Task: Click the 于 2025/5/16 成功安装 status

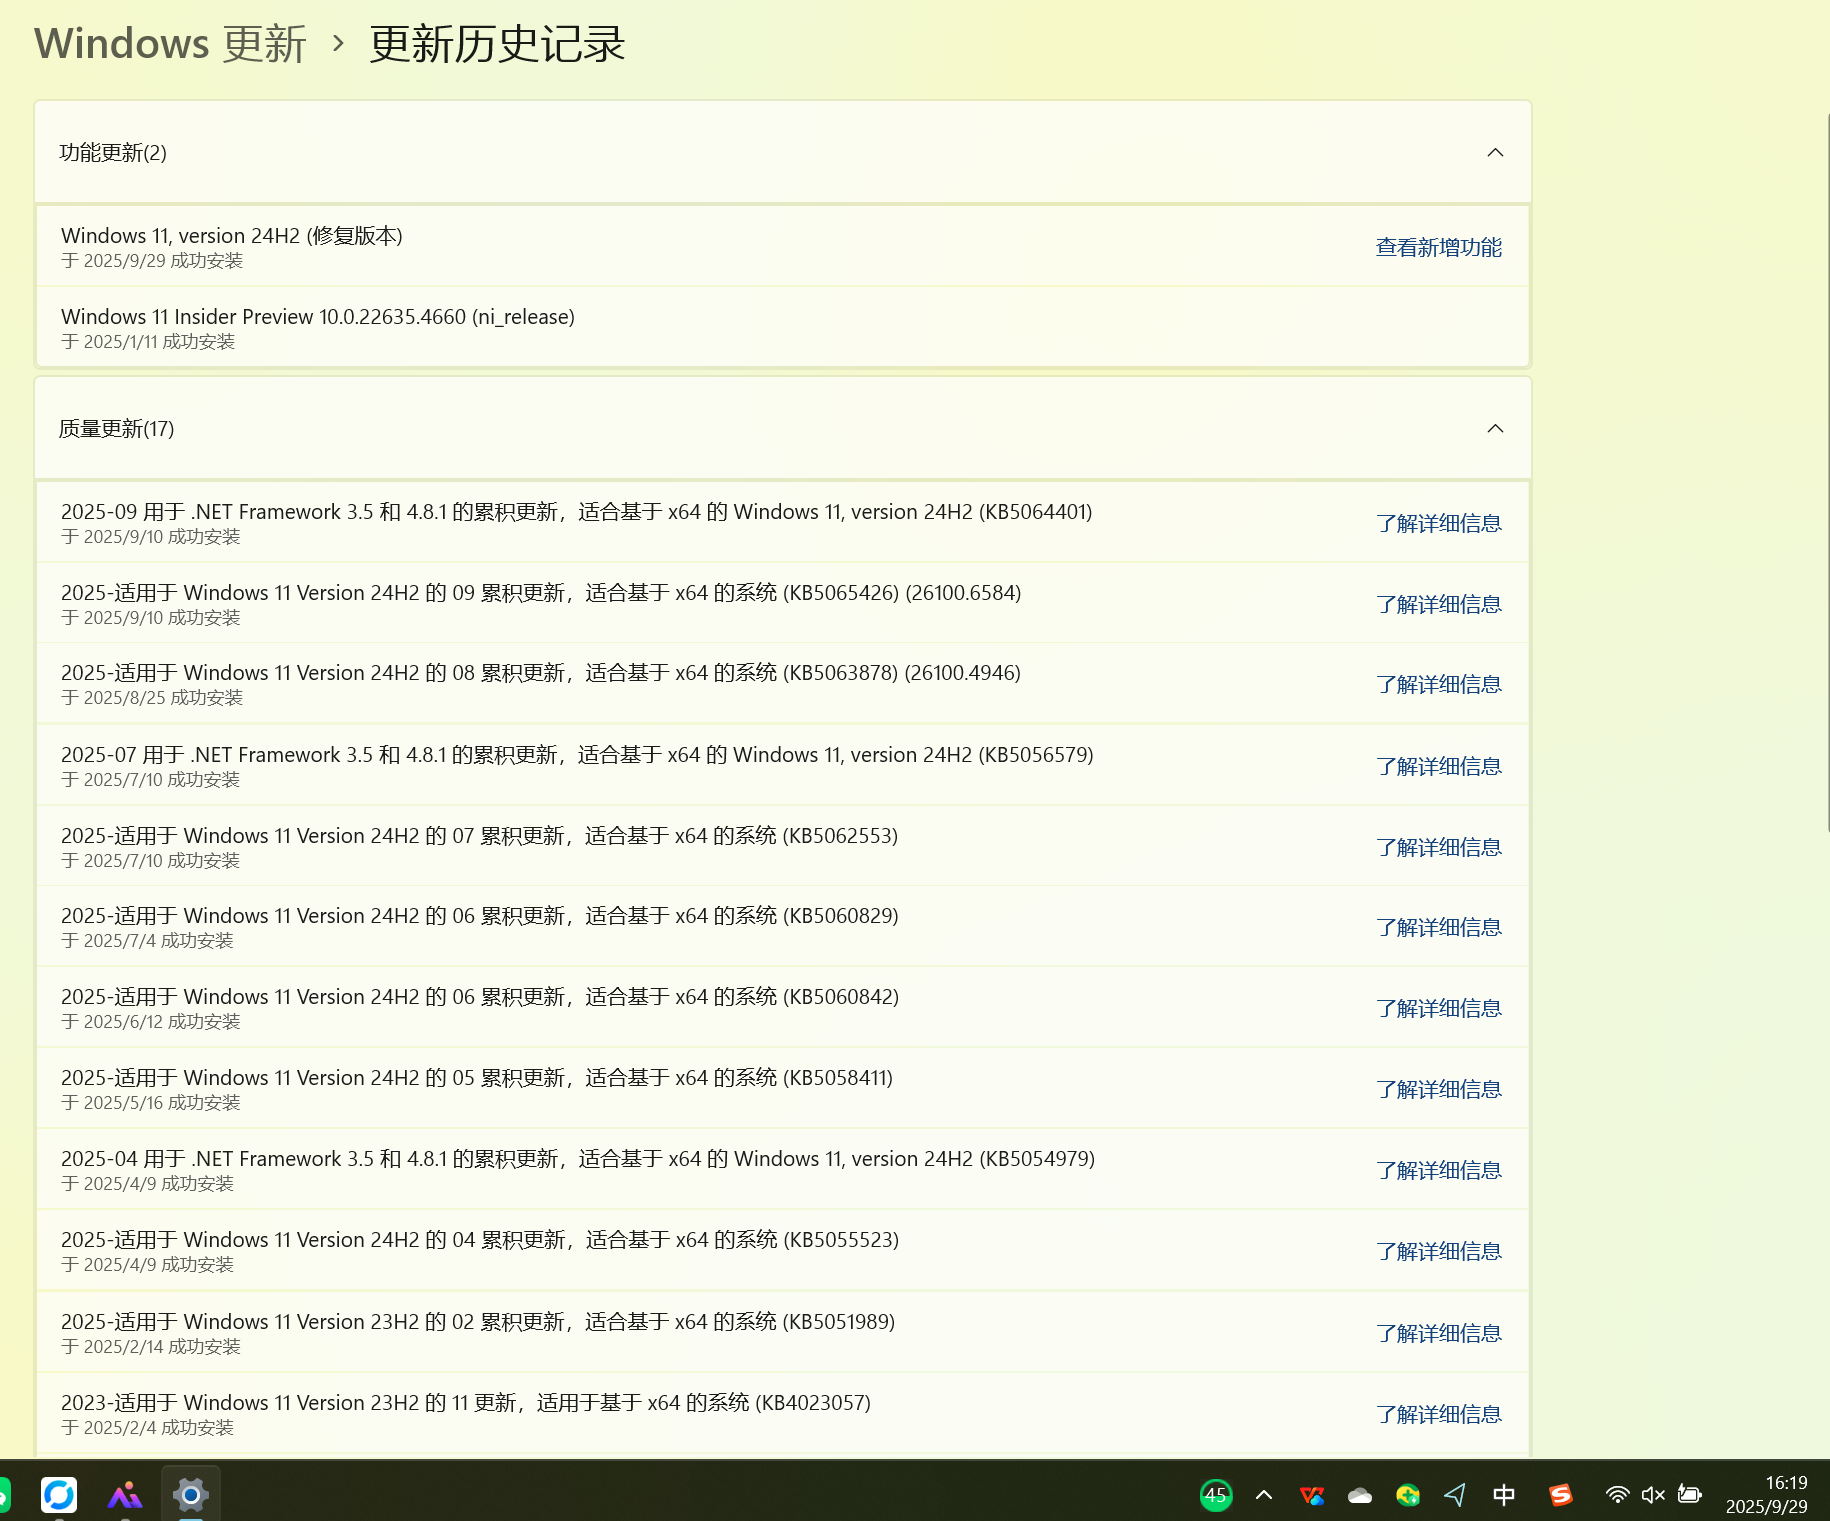Action: pyautogui.click(x=151, y=1102)
